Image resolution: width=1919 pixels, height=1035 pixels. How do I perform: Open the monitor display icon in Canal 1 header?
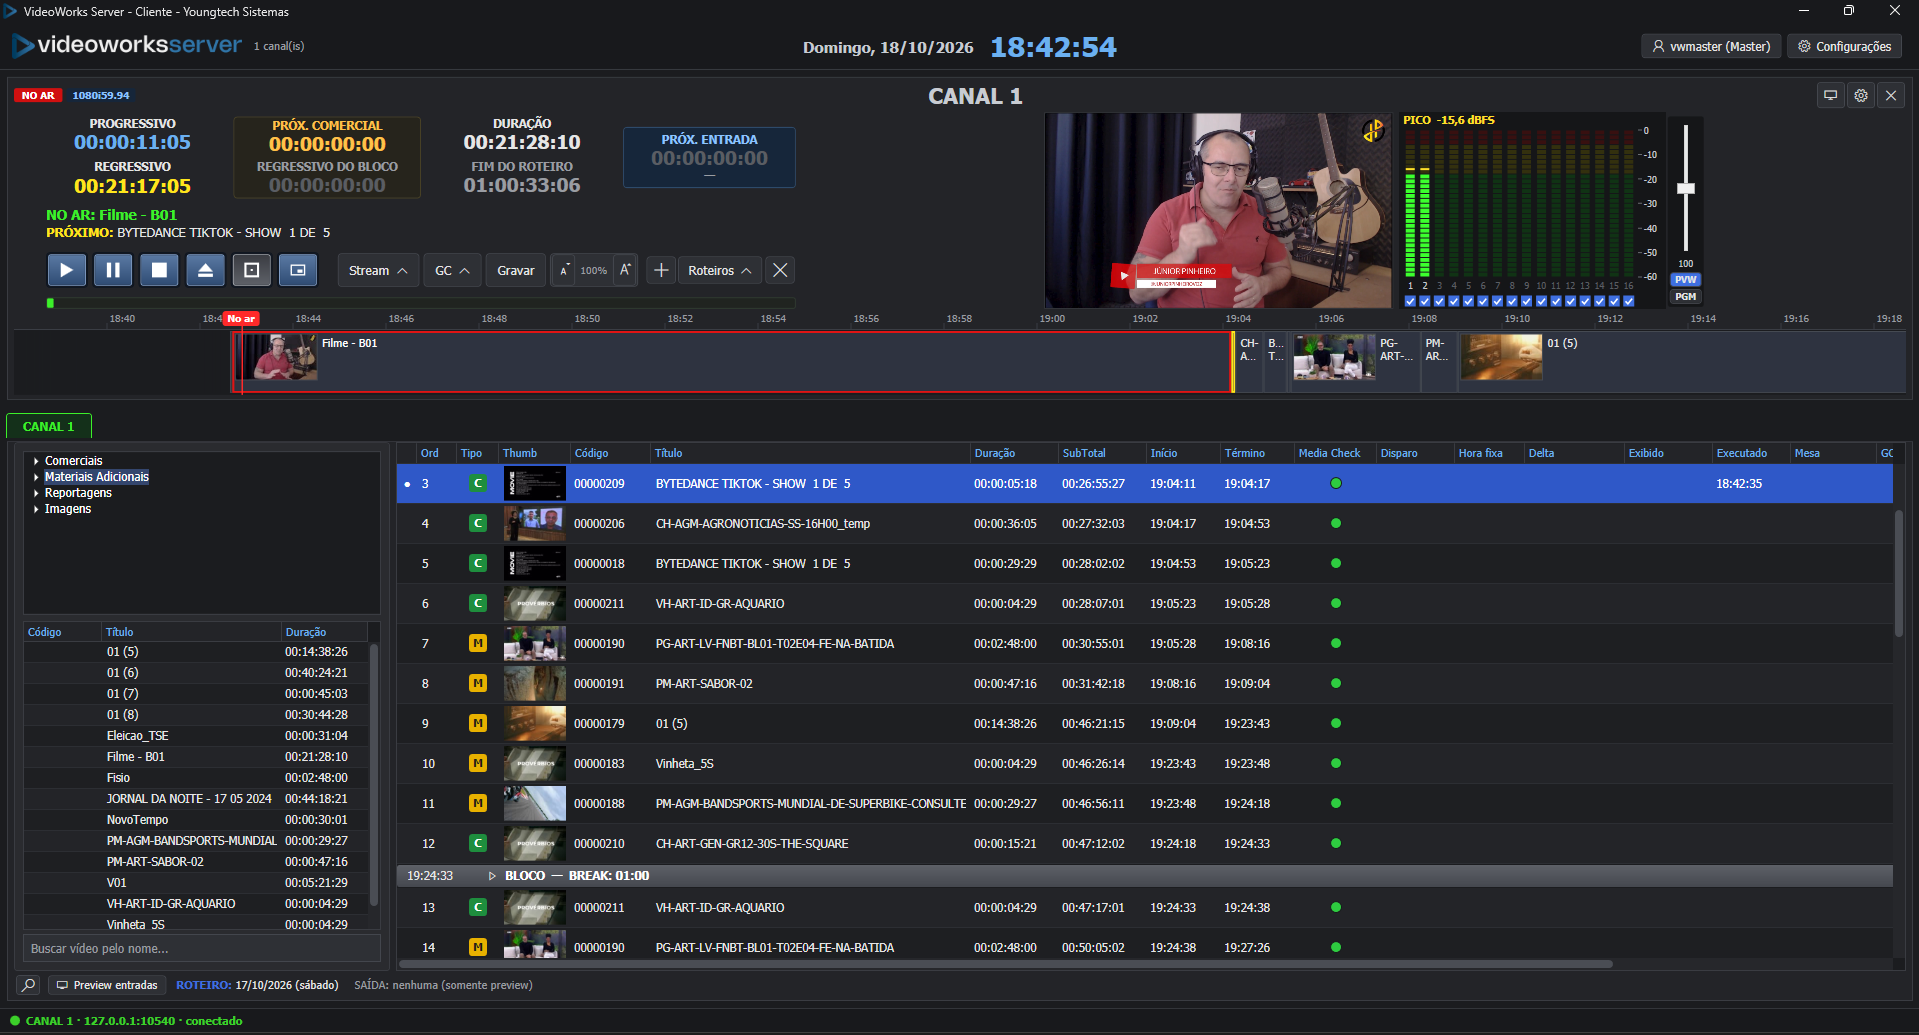pos(1831,96)
